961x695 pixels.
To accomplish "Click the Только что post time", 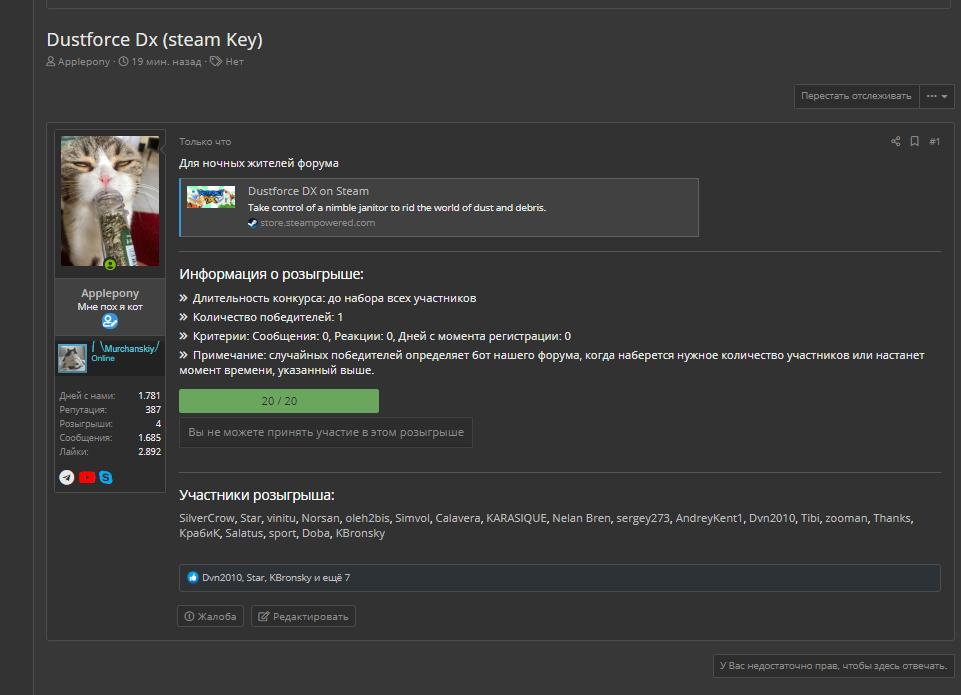I will coord(205,142).
